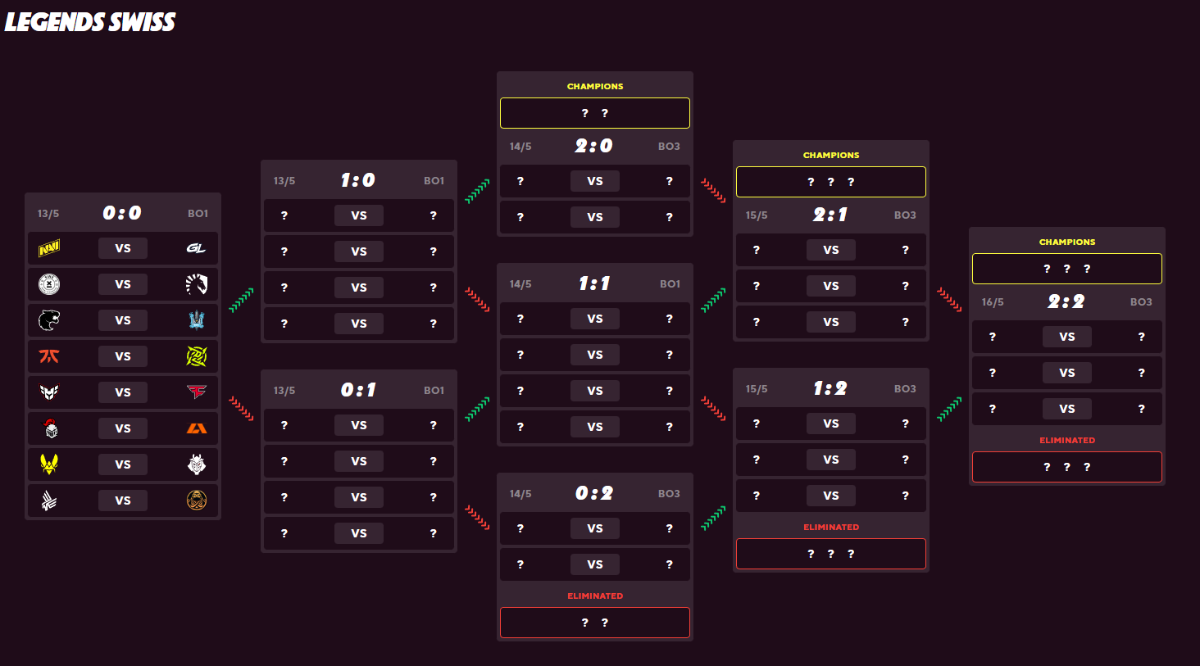The image size is (1200, 666).
Task: Click first VS button in 0:1 bracket
Action: click(359, 426)
